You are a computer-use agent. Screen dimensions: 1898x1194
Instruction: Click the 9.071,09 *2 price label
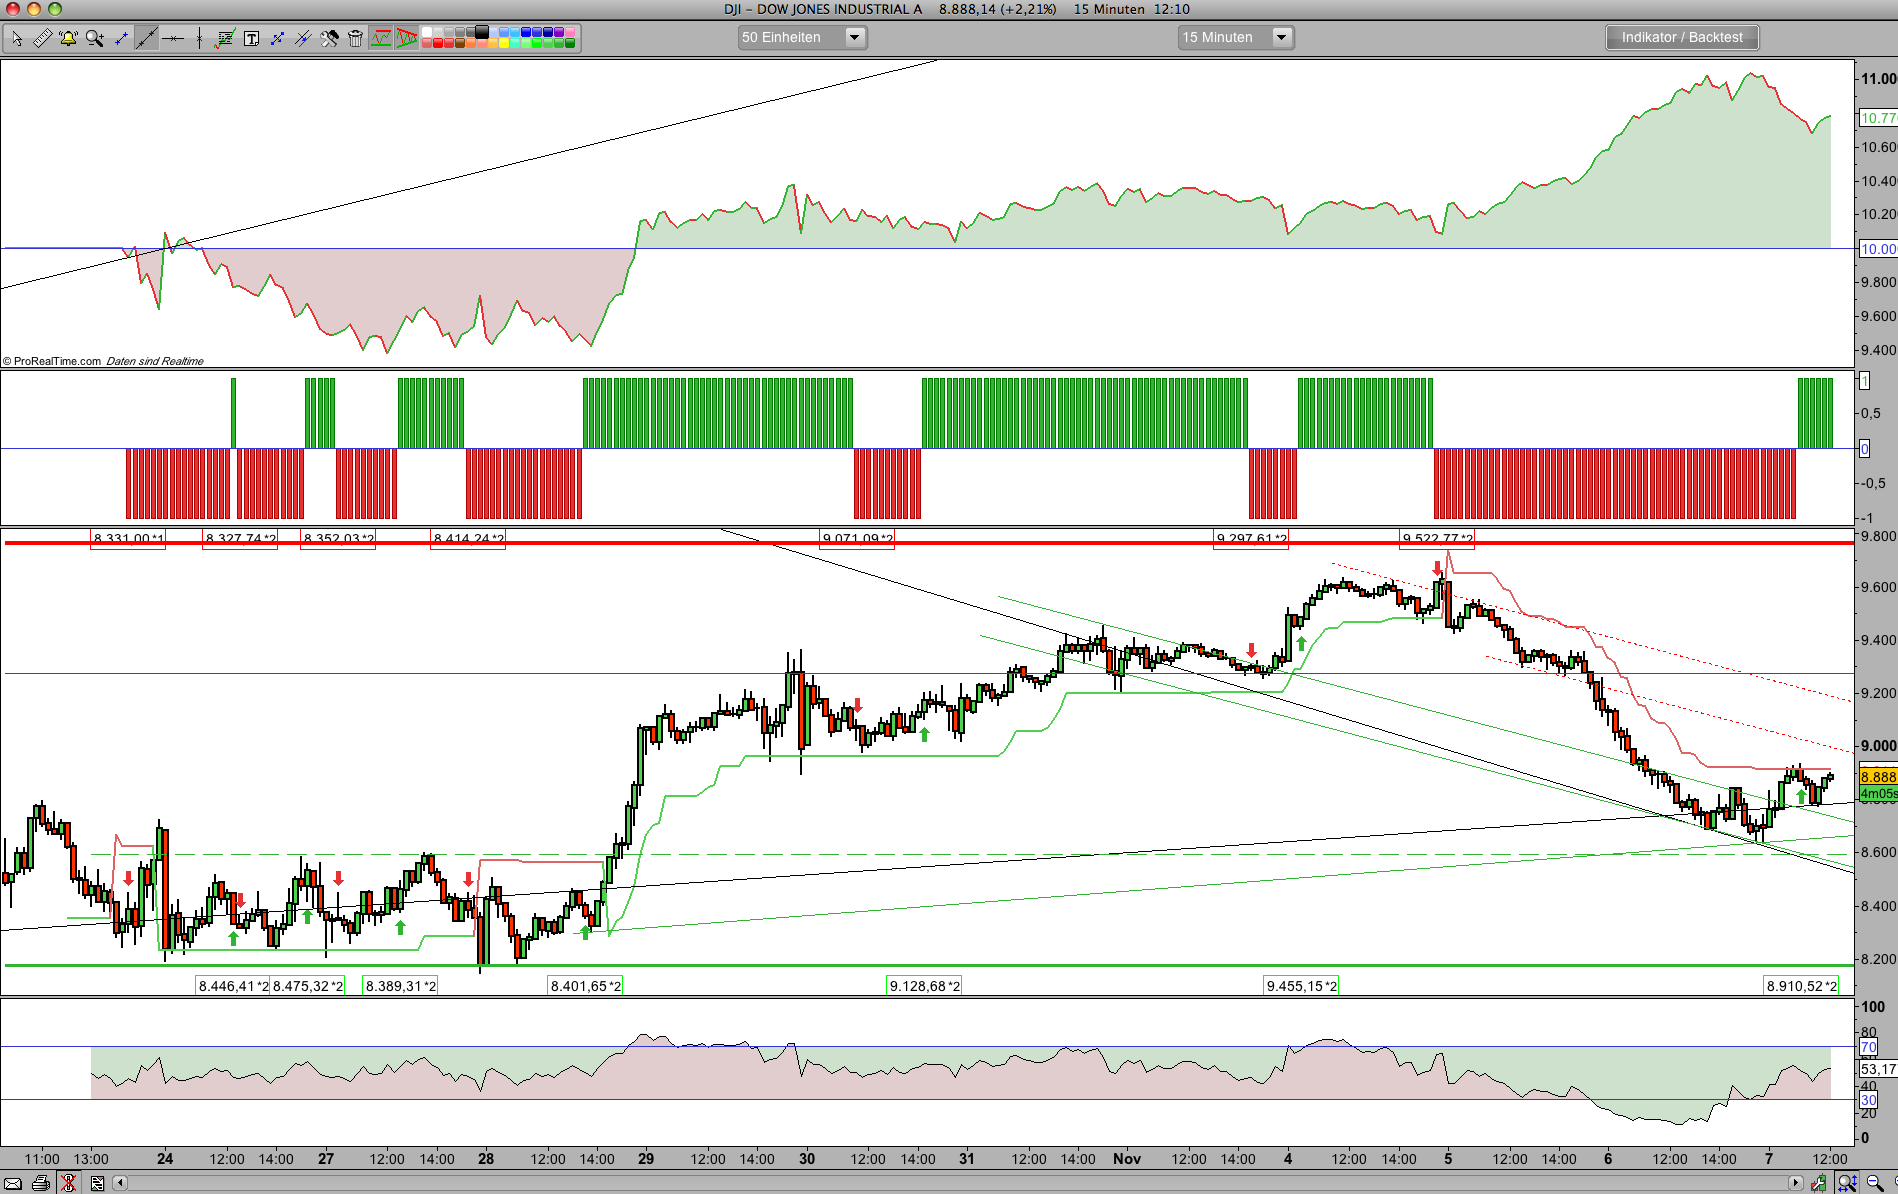coord(857,539)
